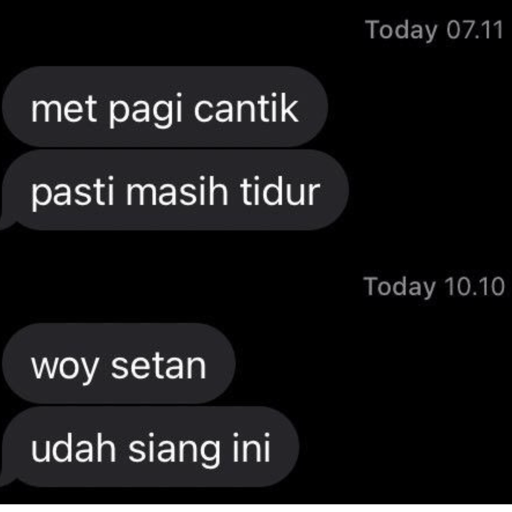Click the tail of "udah siang ini" bubble
Screen dimensions: 512x512
click(x=7, y=479)
